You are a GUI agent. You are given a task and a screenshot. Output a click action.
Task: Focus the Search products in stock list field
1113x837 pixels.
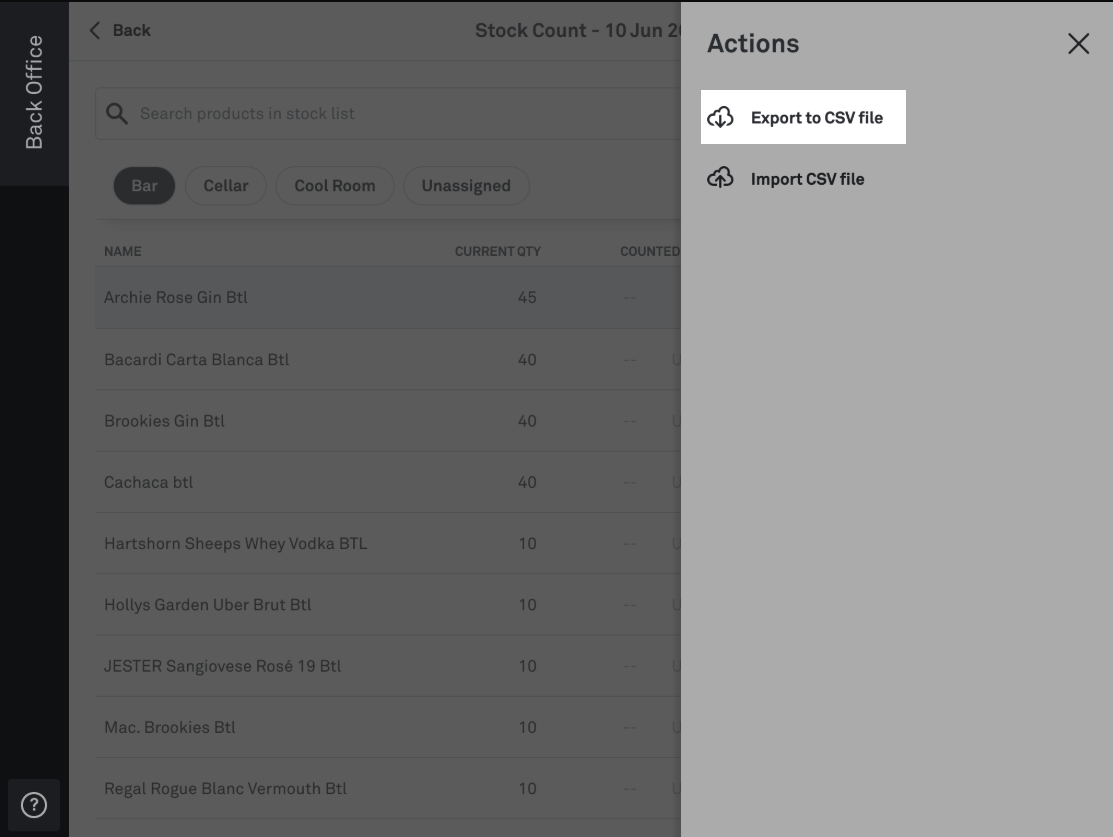point(388,114)
